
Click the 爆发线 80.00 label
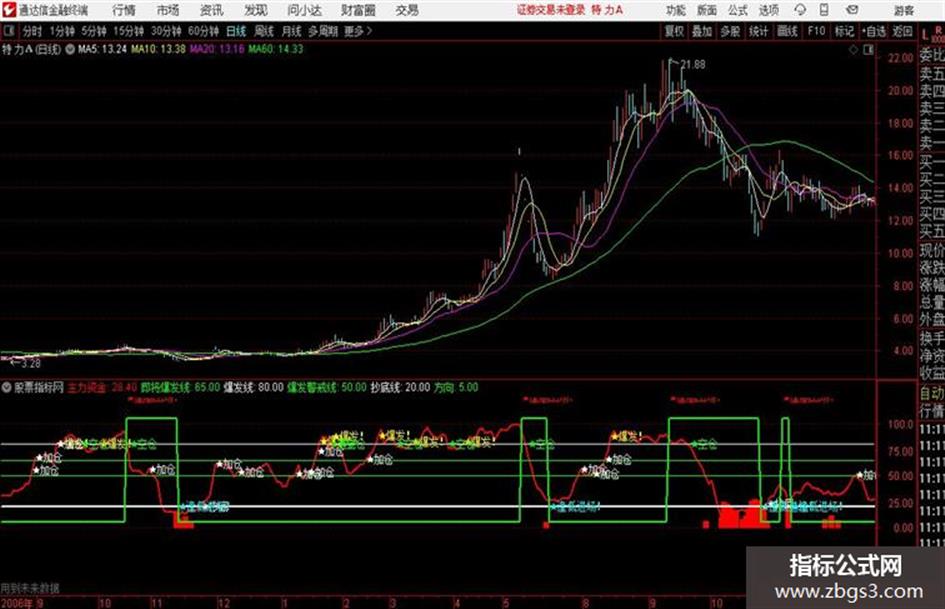253,387
